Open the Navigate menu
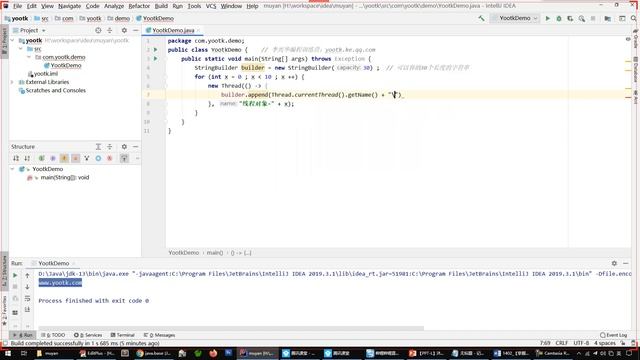 pos(69,6)
